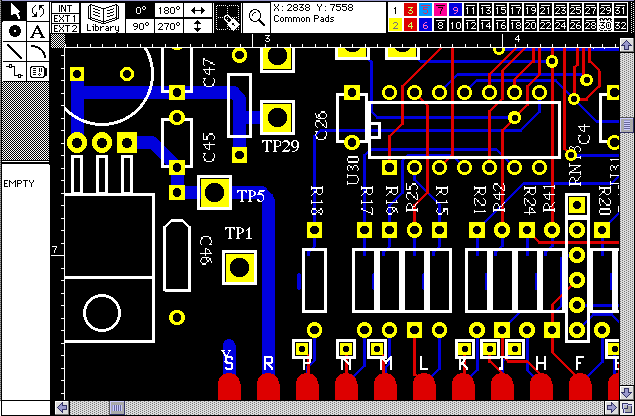Select yellow layer 2 swatch
This screenshot has height=416, width=635.
(x=395, y=25)
